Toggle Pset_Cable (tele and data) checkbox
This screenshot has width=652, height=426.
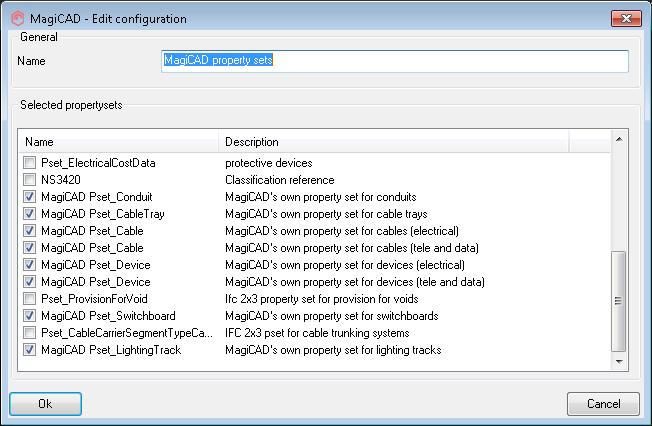[x=30, y=248]
